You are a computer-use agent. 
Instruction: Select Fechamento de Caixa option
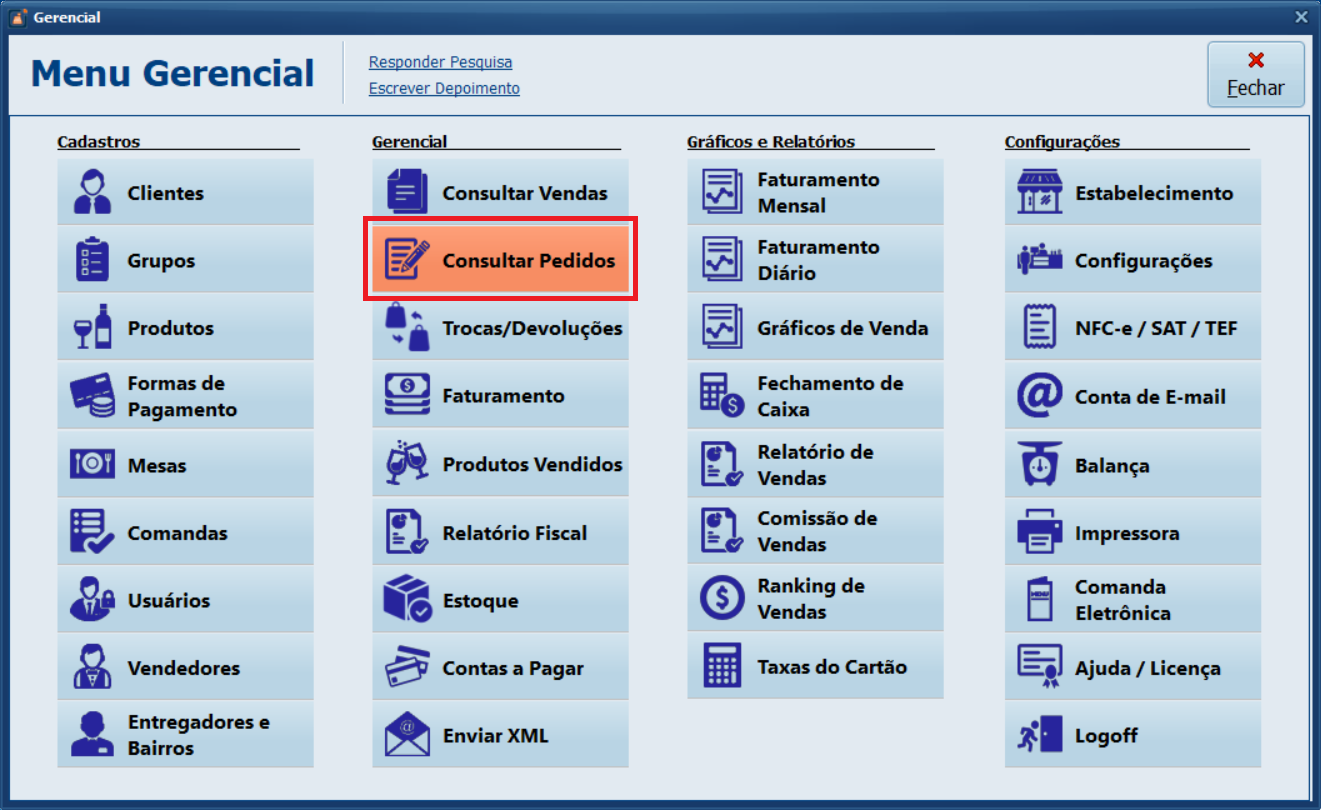(815, 396)
